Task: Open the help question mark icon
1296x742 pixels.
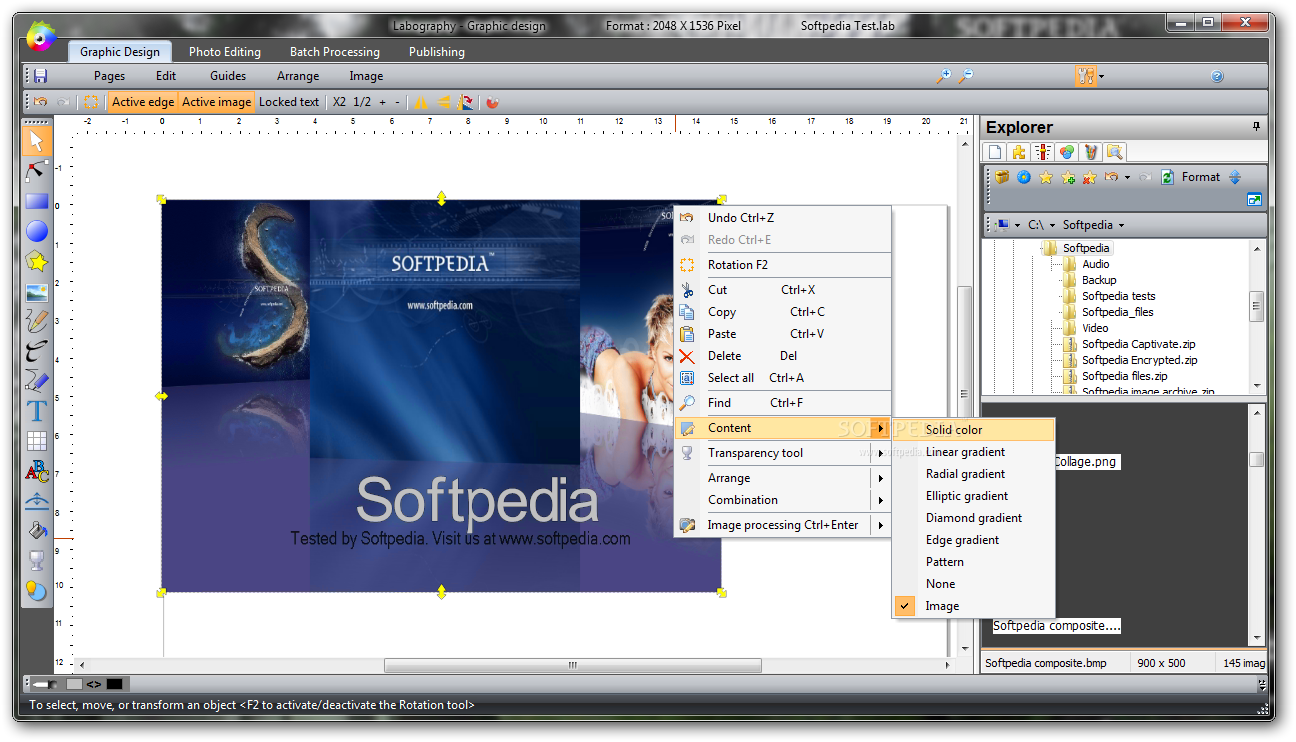Action: click(x=1217, y=76)
